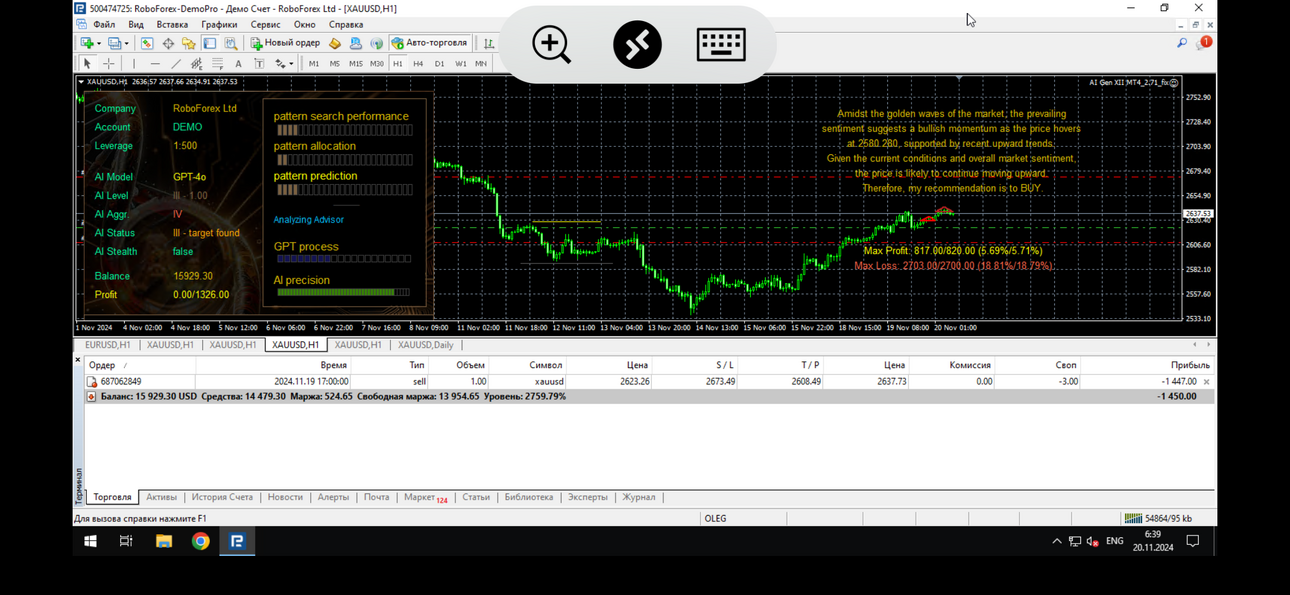Open the Эксперты terminal tab
The height and width of the screenshot is (595, 1290).
588,497
